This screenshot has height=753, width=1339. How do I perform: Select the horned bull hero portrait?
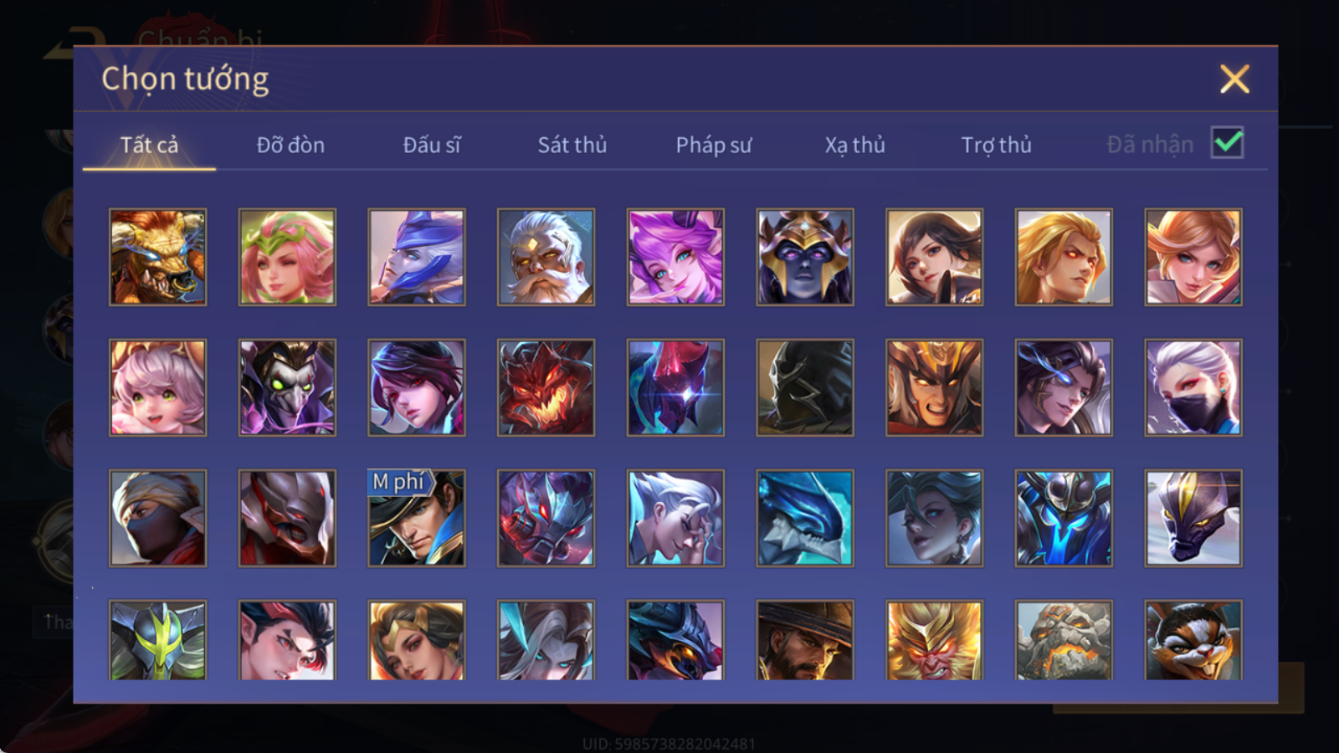[158, 257]
